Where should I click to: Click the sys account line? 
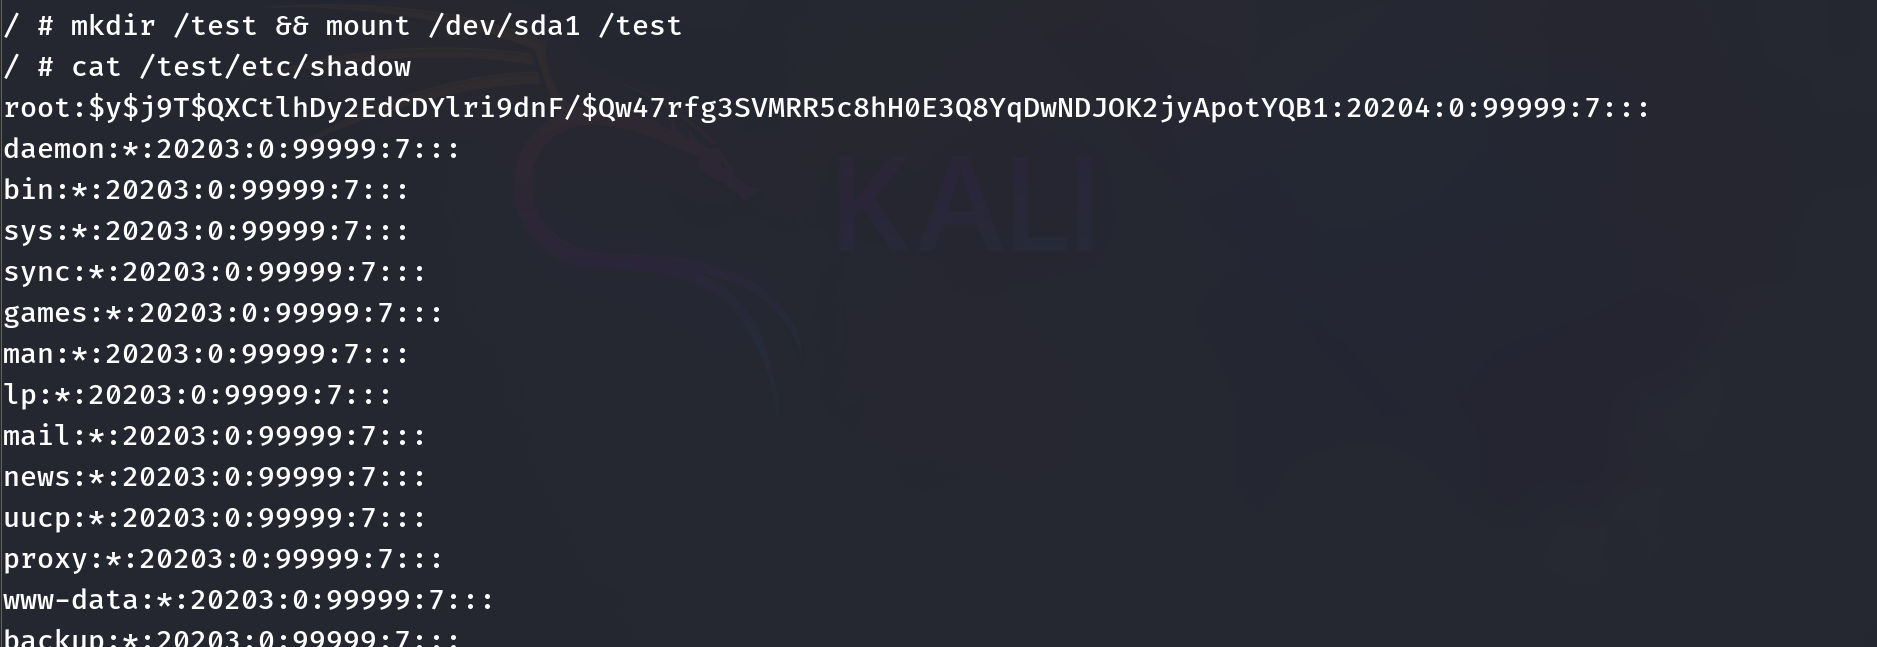pyautogui.click(x=206, y=231)
